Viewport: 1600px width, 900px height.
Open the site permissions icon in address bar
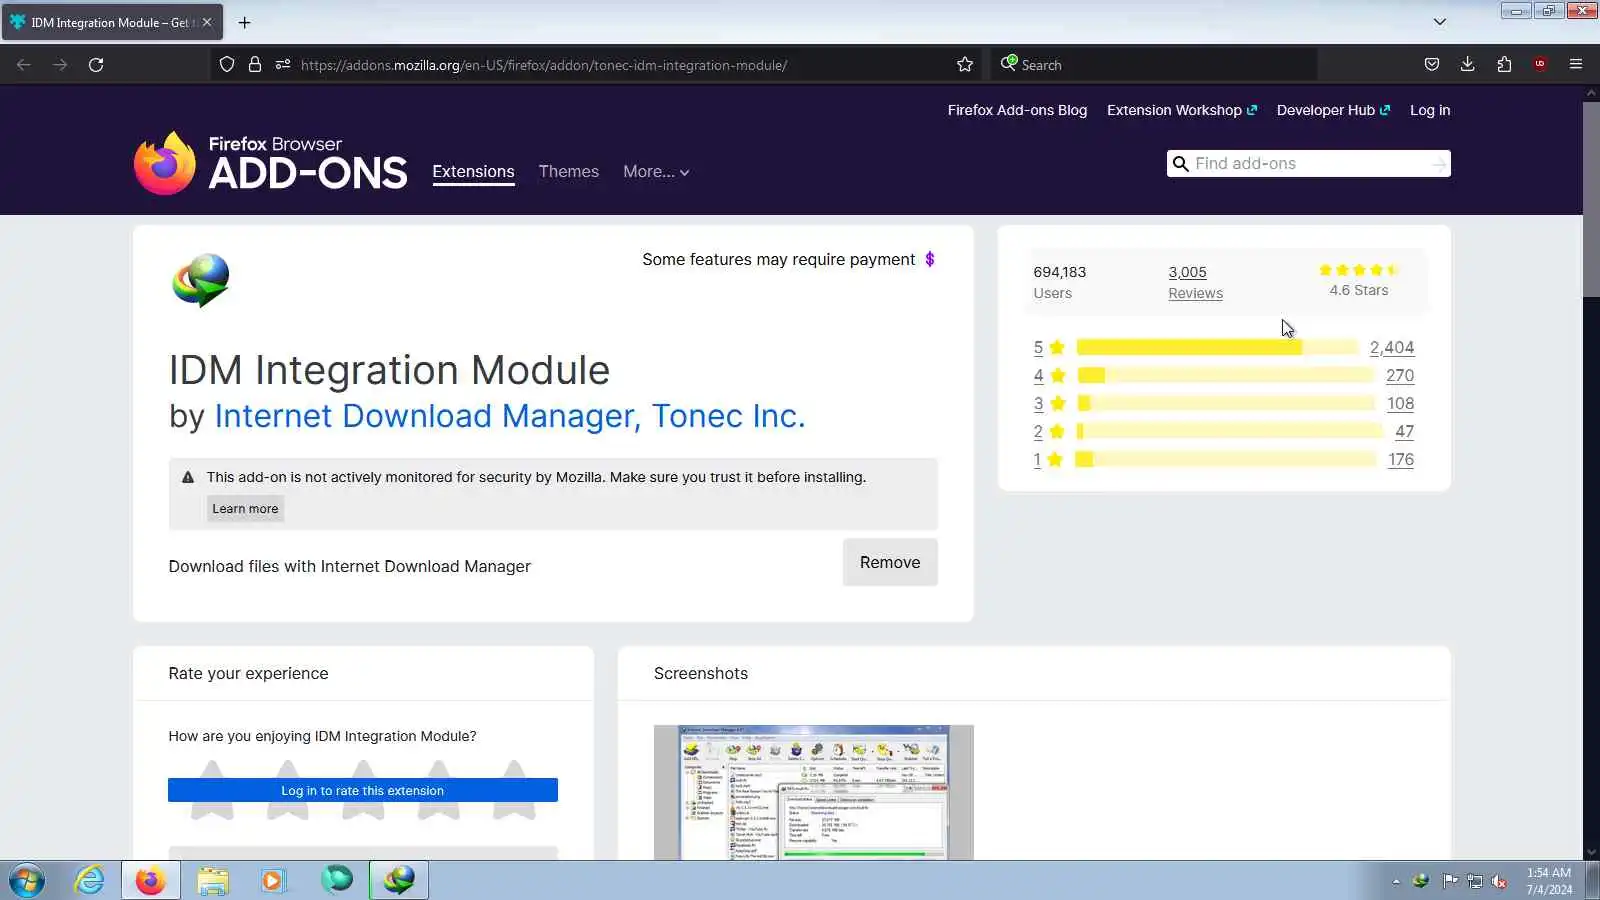point(283,65)
